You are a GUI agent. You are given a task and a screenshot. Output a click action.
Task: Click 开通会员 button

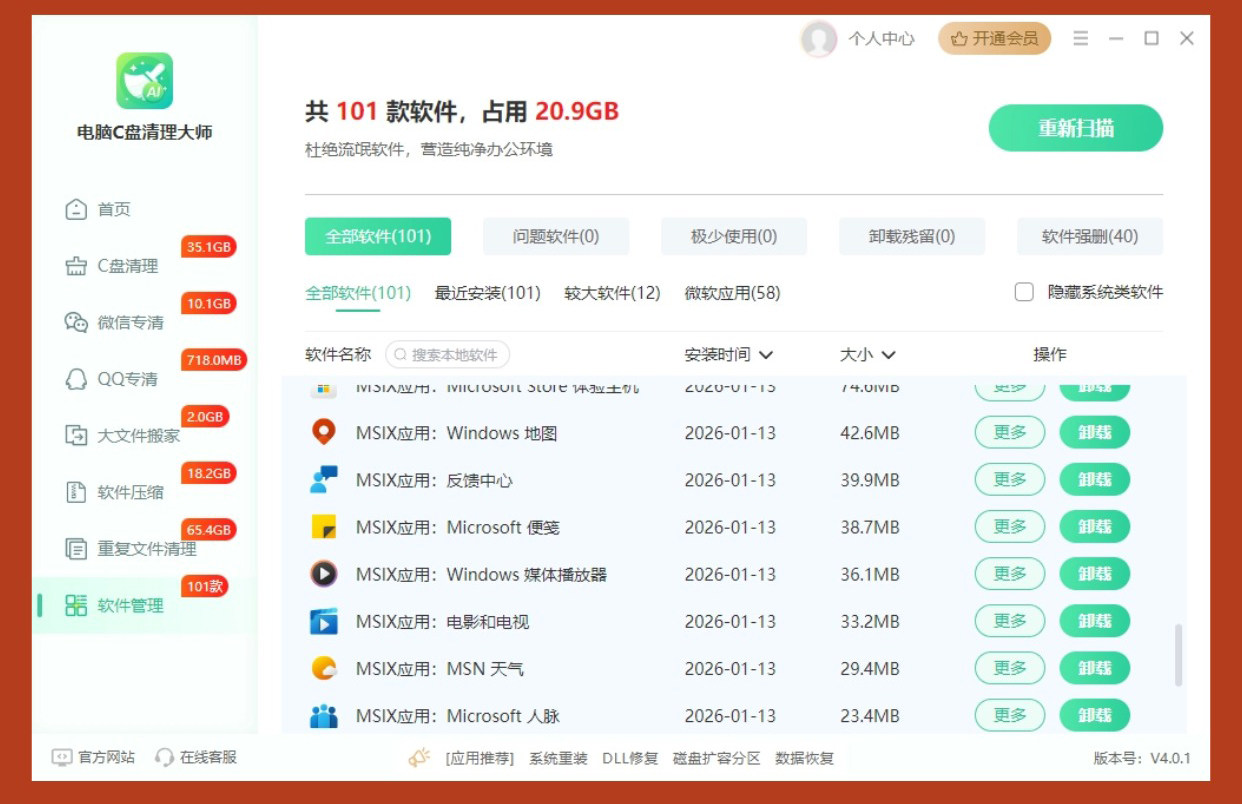click(995, 39)
